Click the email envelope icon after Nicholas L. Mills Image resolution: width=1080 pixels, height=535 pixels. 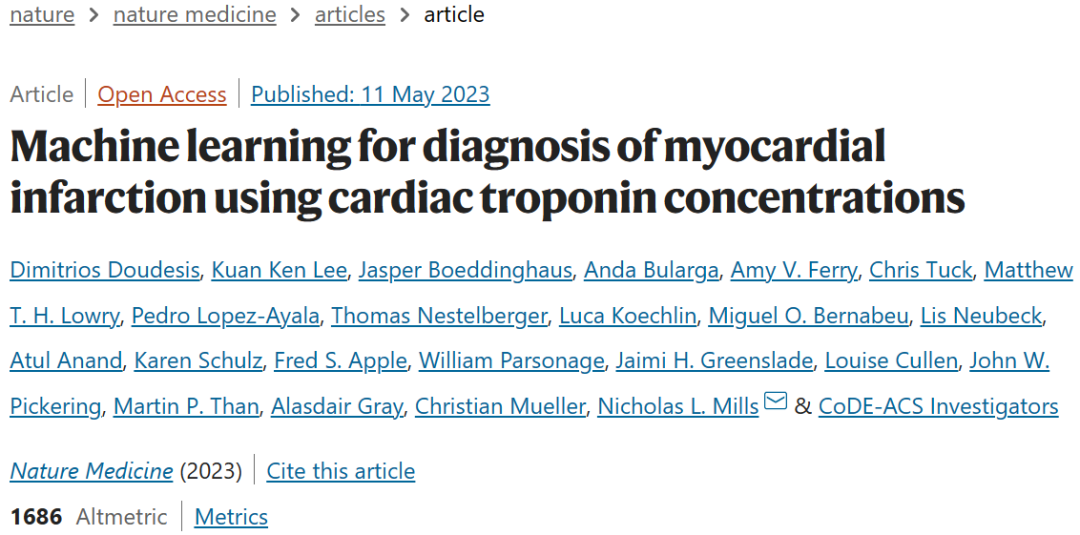tap(775, 402)
